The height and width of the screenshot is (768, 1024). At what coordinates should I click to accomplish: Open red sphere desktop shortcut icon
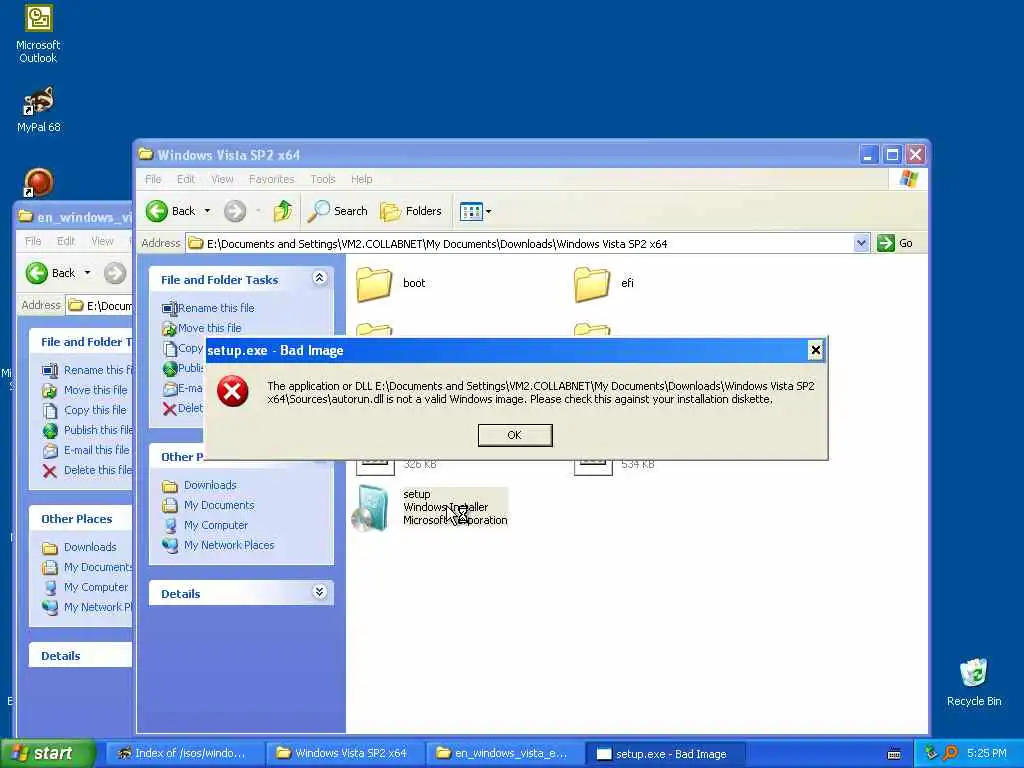(x=39, y=182)
